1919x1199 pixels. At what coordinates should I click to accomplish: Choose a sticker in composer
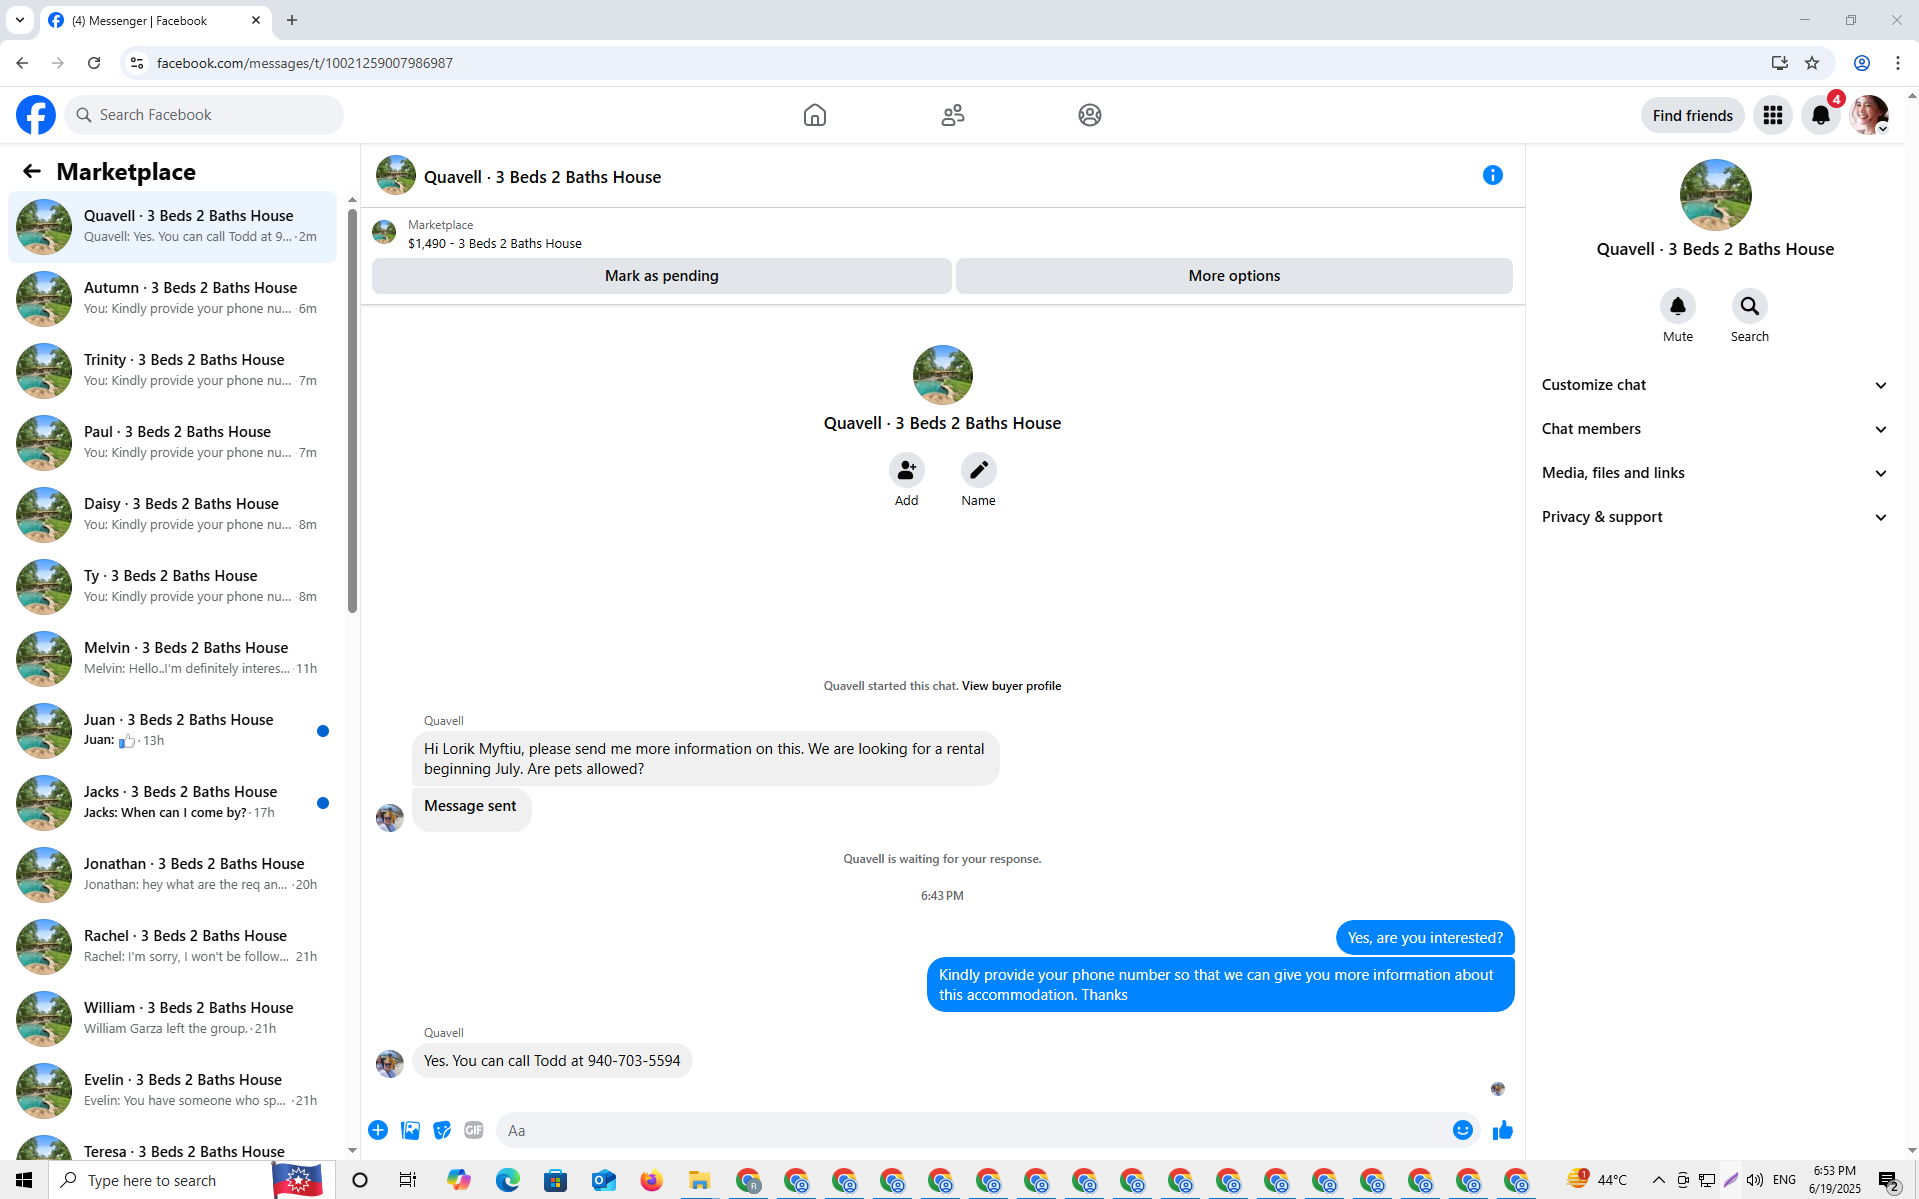(442, 1130)
